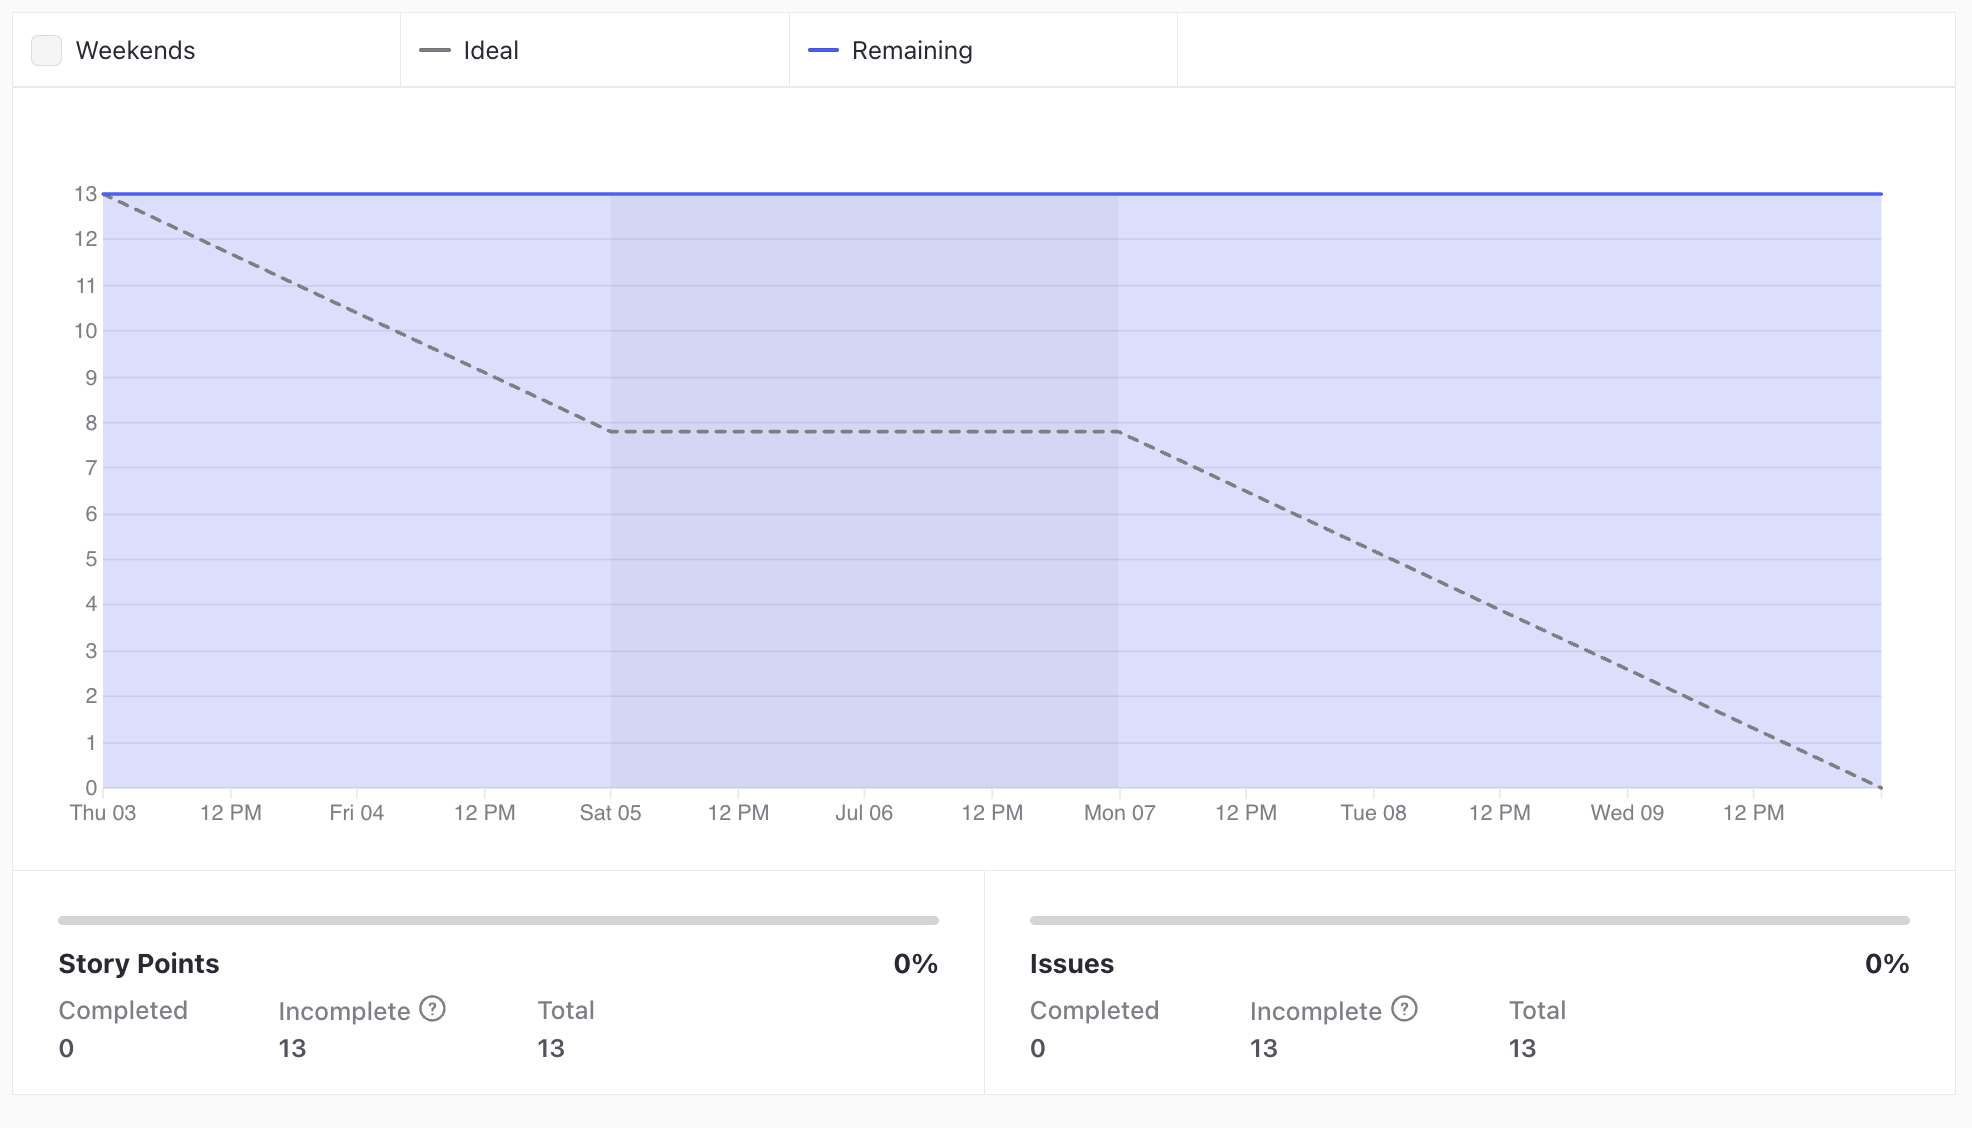Click the Fri 04 axis label

(x=357, y=813)
